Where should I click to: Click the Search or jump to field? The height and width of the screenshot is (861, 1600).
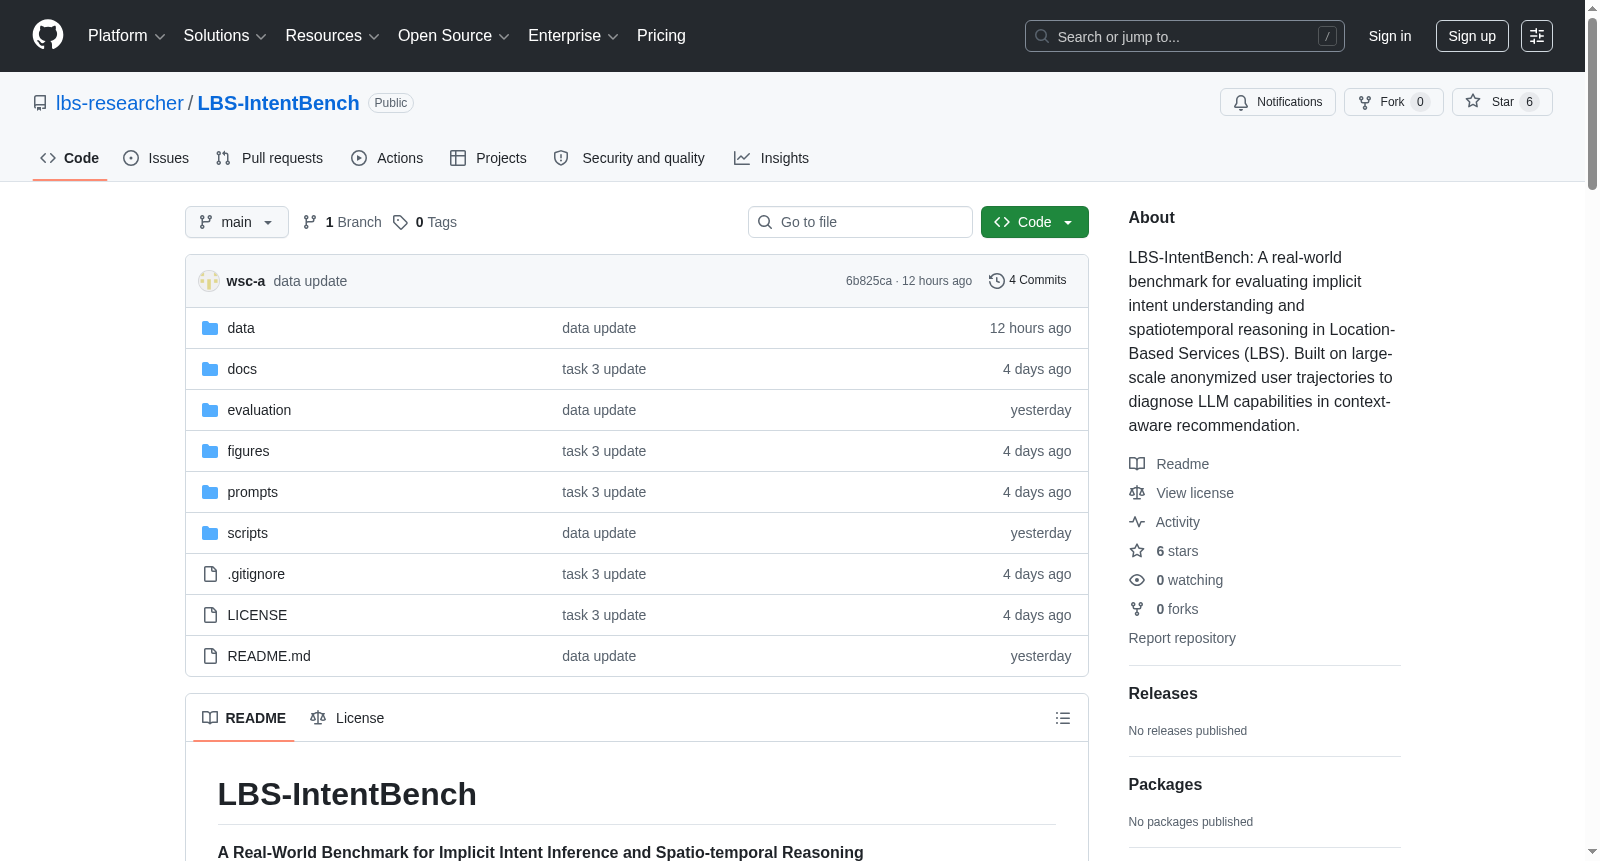1185,36
